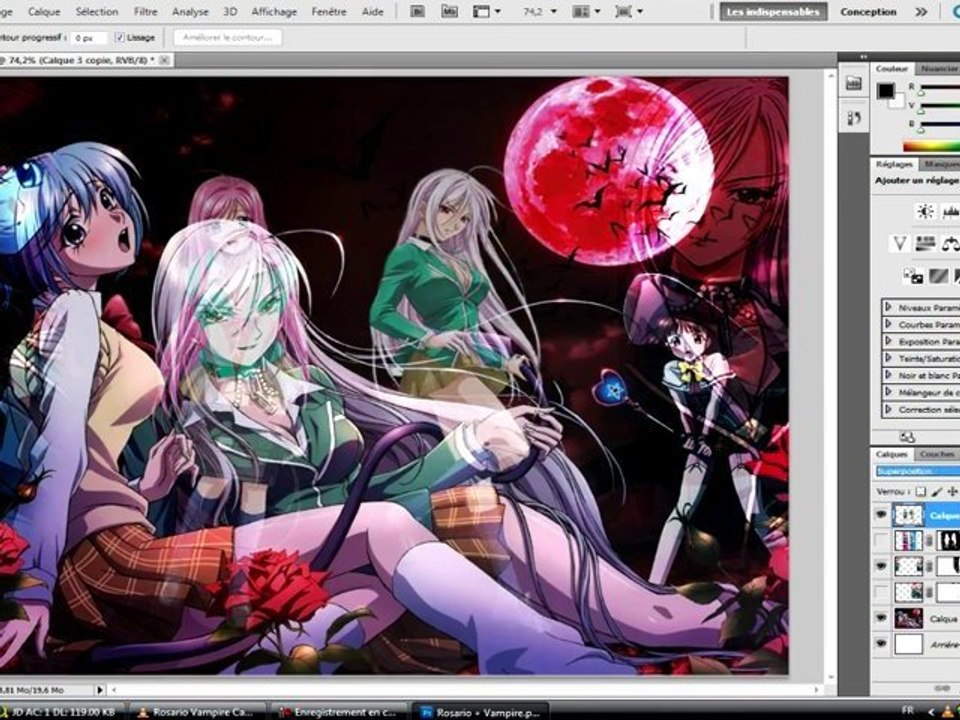Show more workspaces with double chevron
The image size is (960, 720).
(921, 12)
